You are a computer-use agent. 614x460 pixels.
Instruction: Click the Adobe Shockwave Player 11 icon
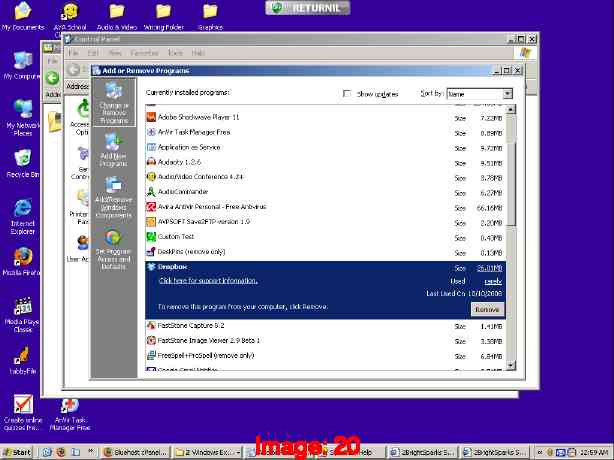click(x=151, y=117)
